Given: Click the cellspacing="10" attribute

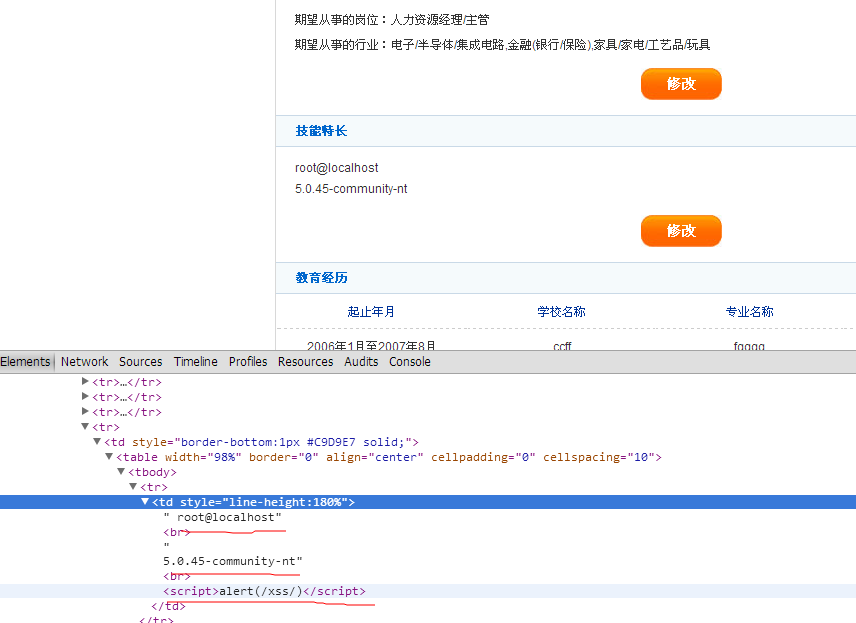Looking at the screenshot, I should coord(599,457).
